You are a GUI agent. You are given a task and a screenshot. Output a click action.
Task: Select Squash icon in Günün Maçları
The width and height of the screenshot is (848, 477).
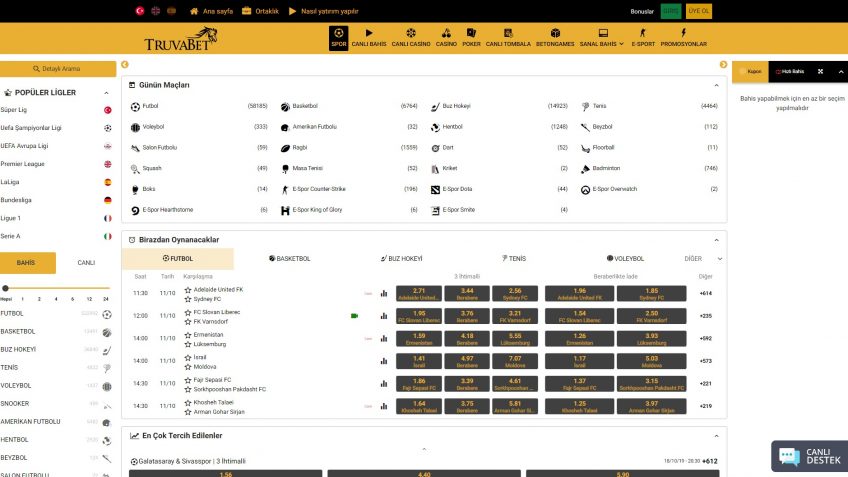(x=135, y=169)
